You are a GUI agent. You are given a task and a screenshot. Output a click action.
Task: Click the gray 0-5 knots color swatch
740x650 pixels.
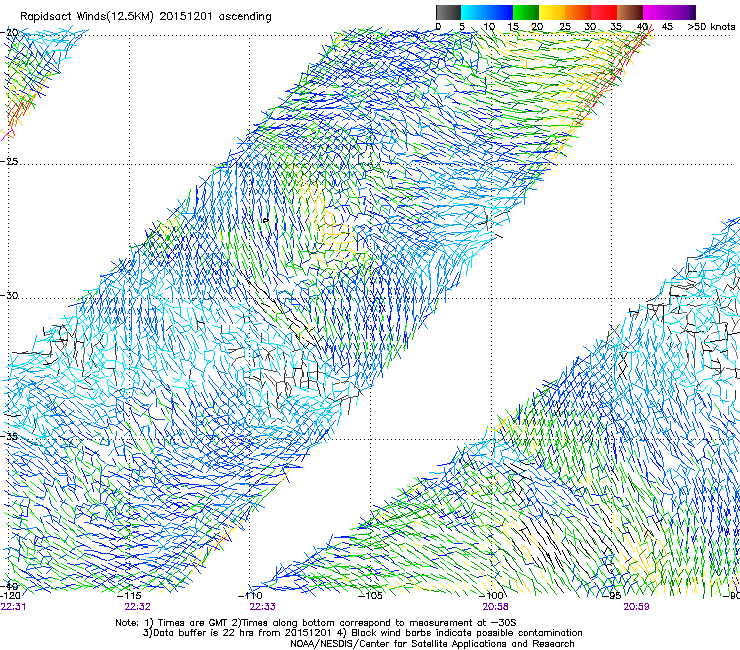pos(448,12)
